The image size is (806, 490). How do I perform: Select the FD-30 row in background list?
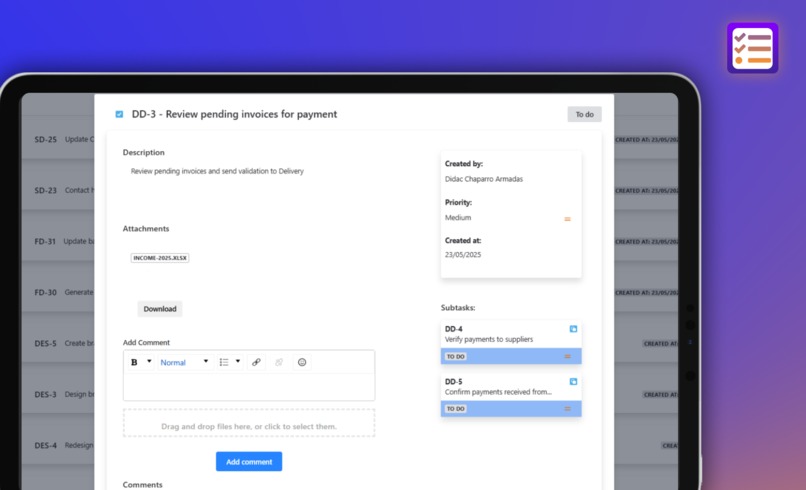58,292
